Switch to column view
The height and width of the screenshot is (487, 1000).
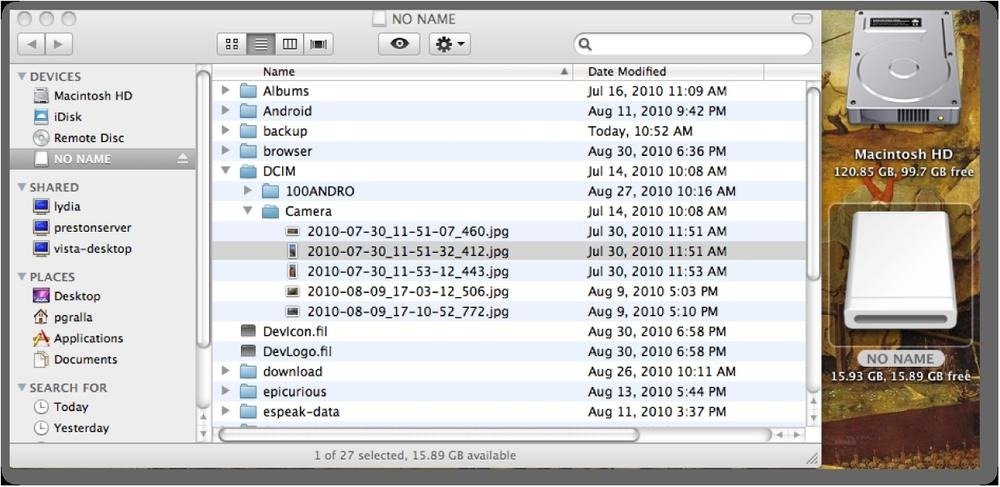290,44
